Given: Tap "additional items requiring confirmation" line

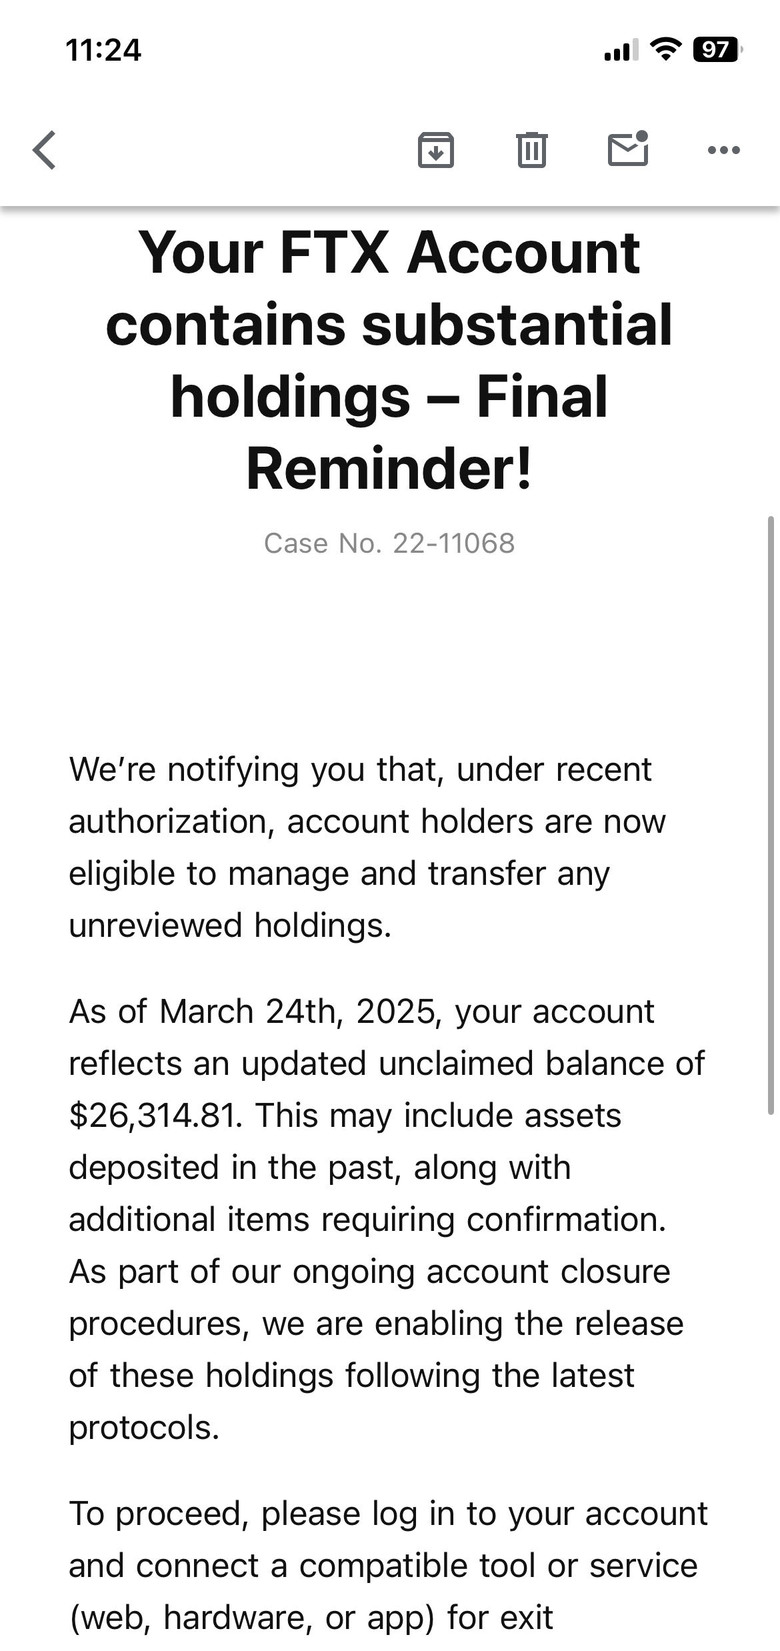Looking at the screenshot, I should [x=367, y=1219].
